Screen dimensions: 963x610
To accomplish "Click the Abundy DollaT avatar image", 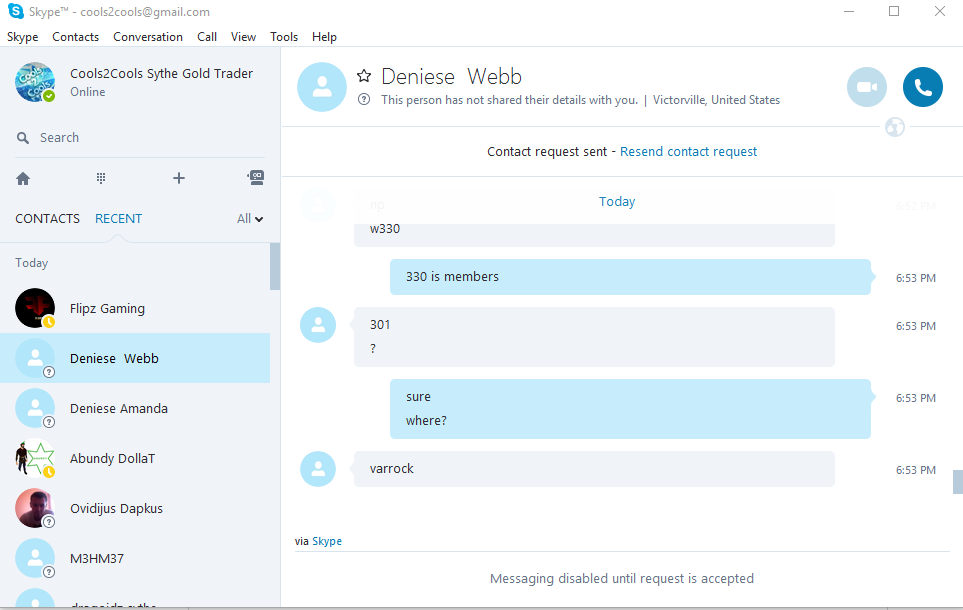I will (x=35, y=458).
